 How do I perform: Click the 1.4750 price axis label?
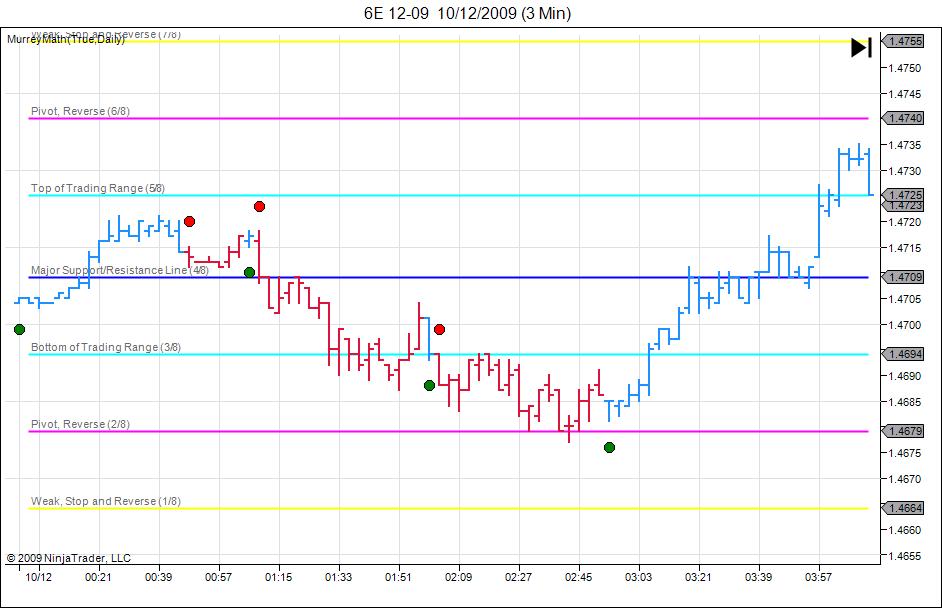point(905,68)
